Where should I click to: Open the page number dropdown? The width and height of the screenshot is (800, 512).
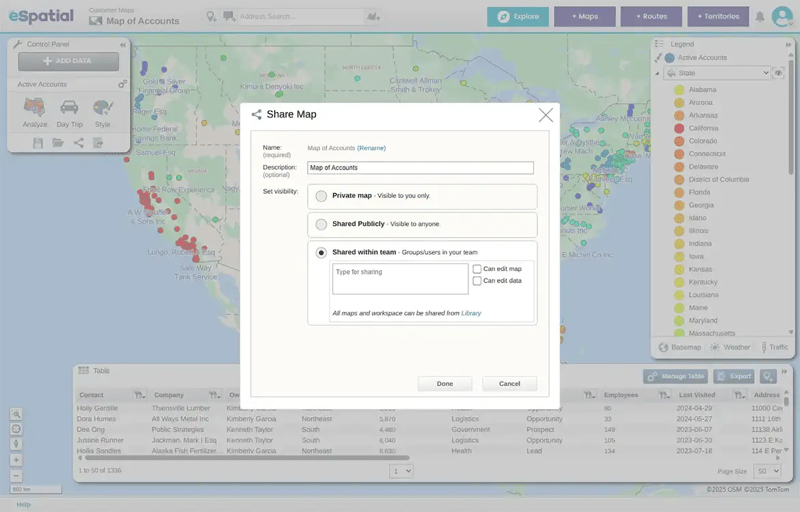click(x=401, y=470)
